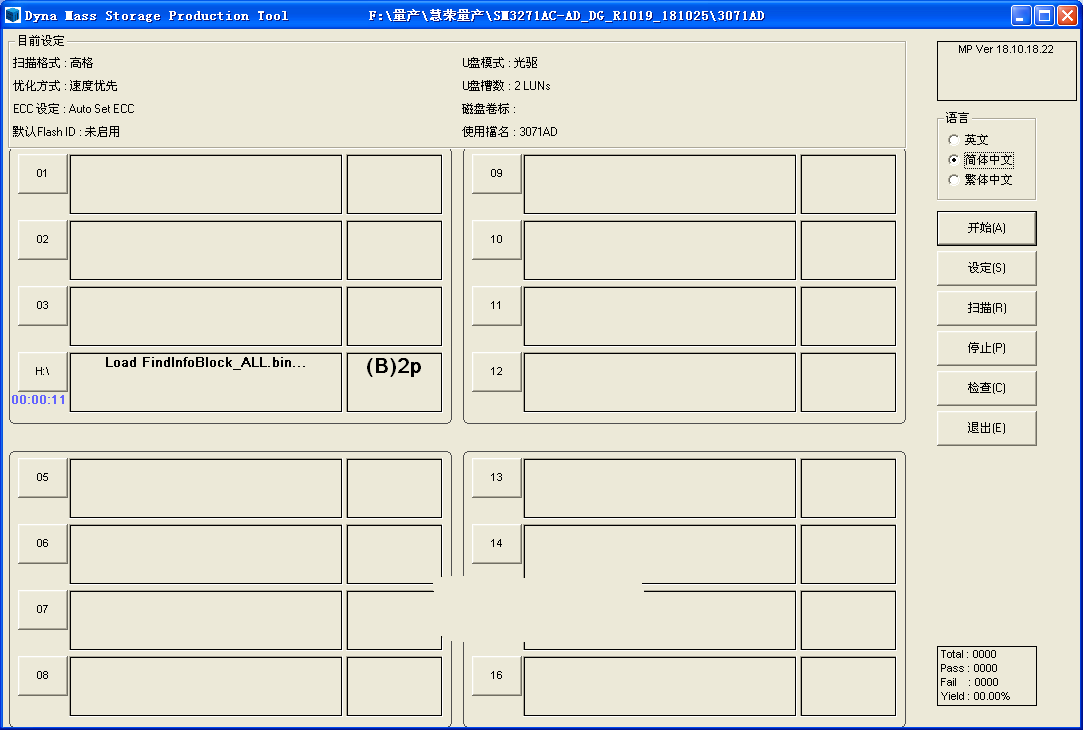This screenshot has width=1083, height=730.
Task: Click the app icon in title bar
Action: click(13, 15)
